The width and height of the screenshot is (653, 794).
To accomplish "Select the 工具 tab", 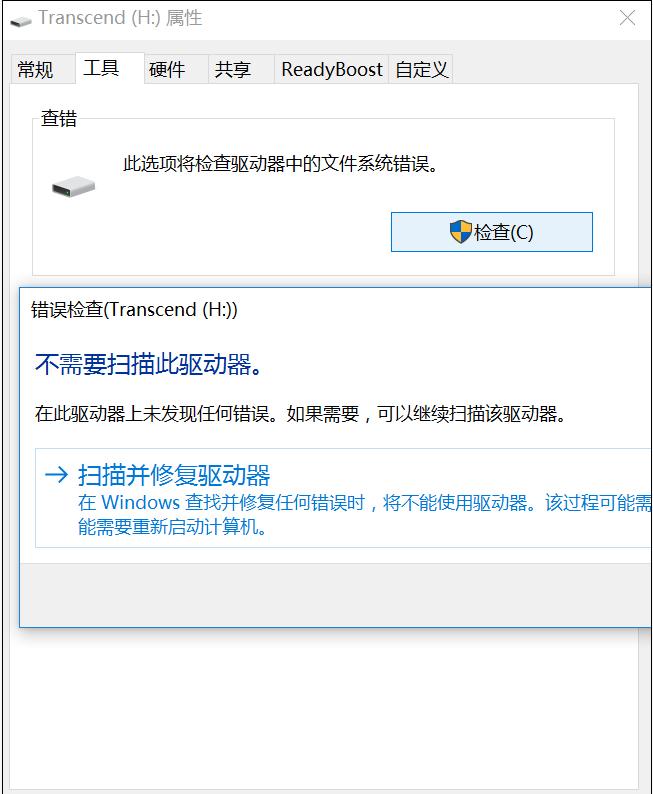I will tap(101, 68).
